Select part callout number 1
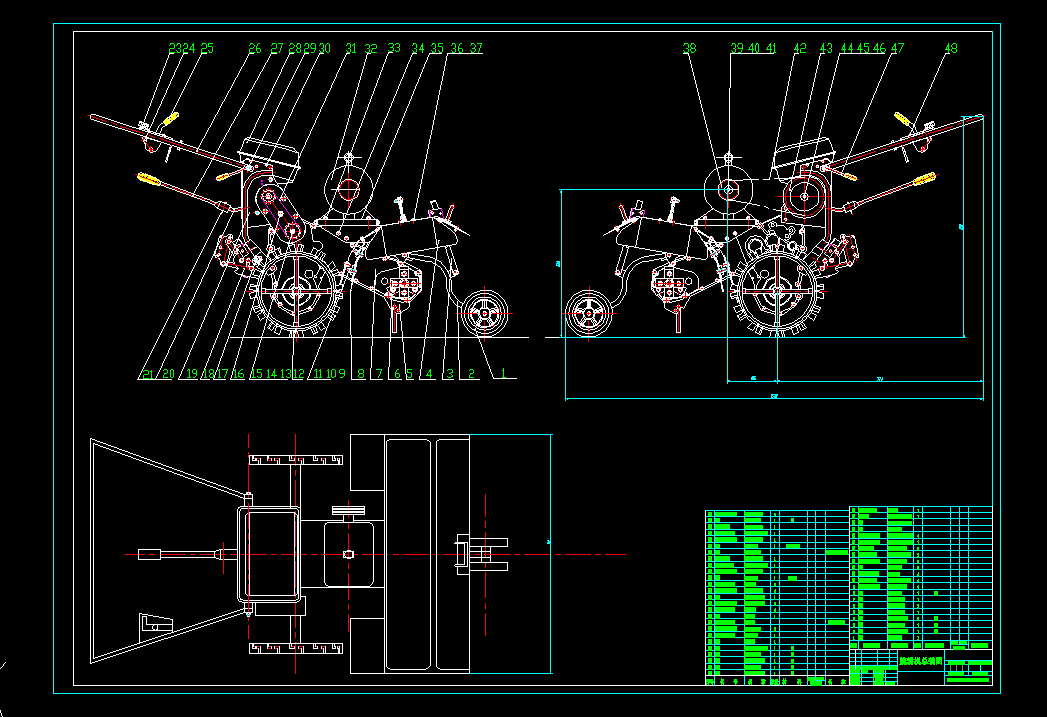This screenshot has height=717, width=1047. coord(503,374)
